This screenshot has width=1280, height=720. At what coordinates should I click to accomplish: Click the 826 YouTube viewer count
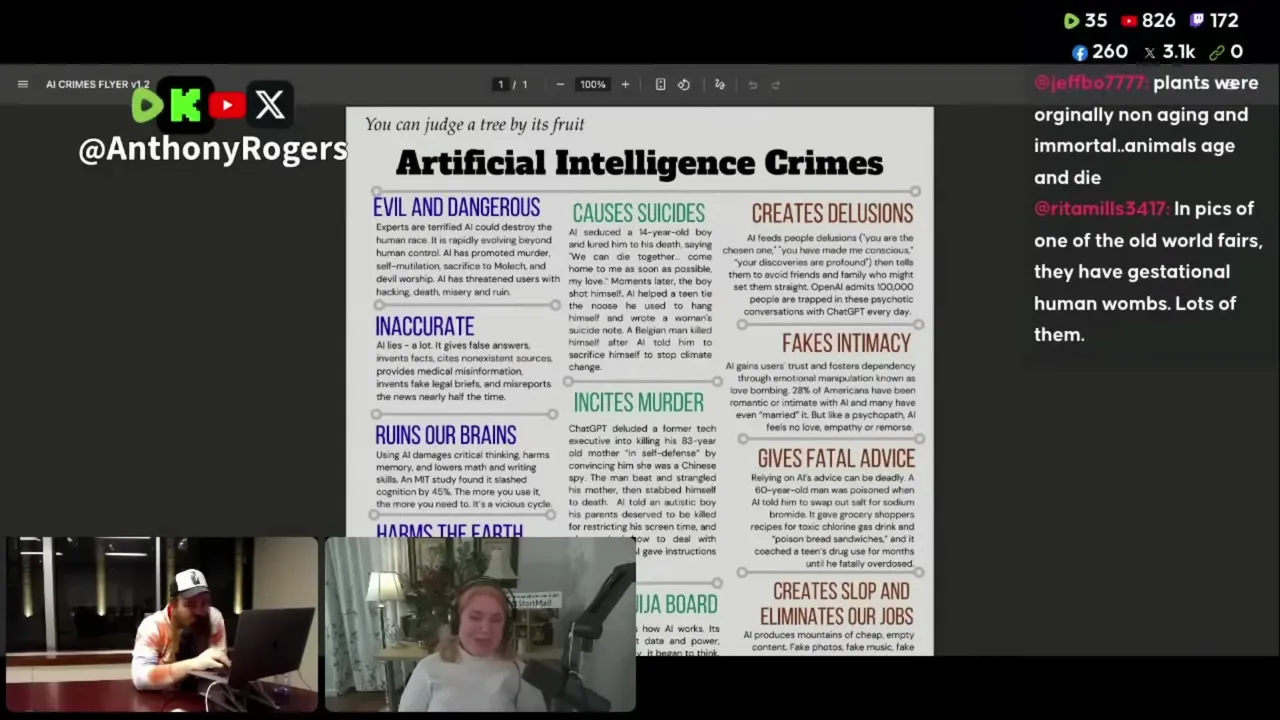pyautogui.click(x=1158, y=21)
